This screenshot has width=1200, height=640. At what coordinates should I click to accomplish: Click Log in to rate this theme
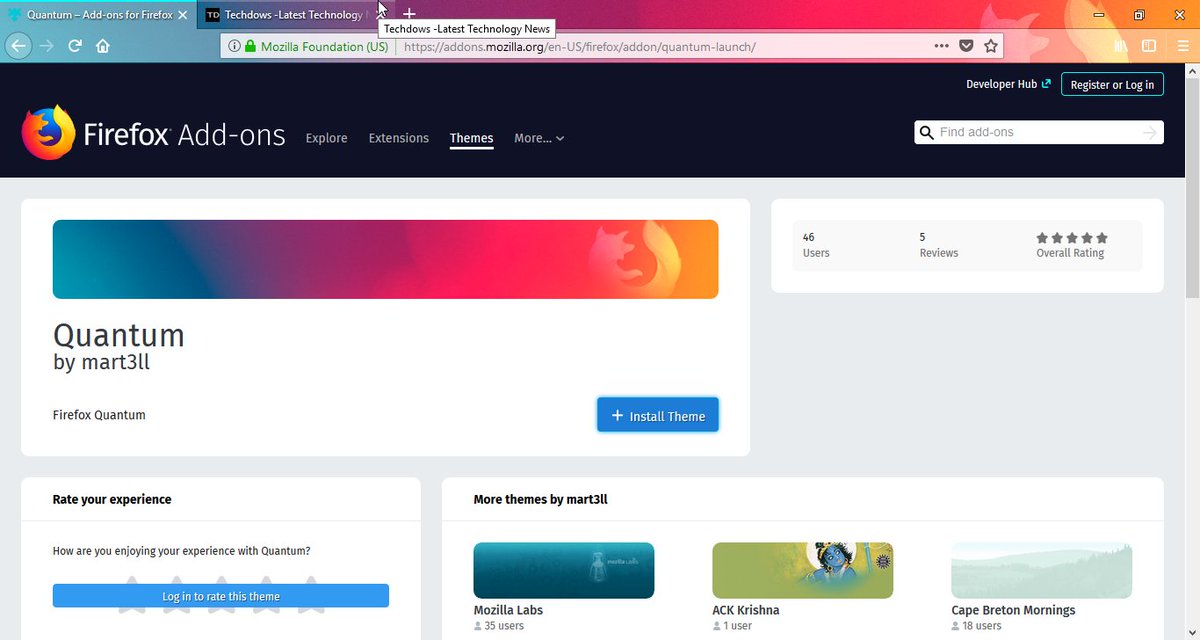click(221, 596)
